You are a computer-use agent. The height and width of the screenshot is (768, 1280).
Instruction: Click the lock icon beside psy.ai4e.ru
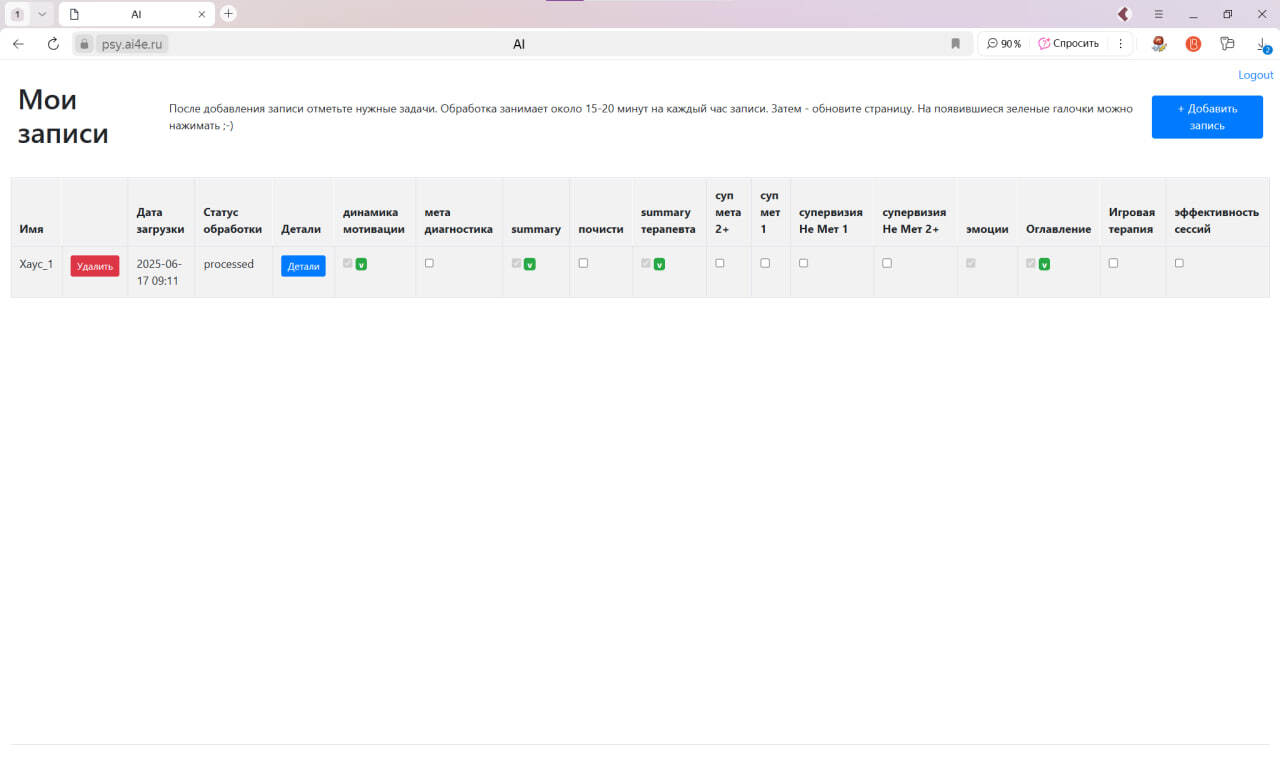pos(84,44)
